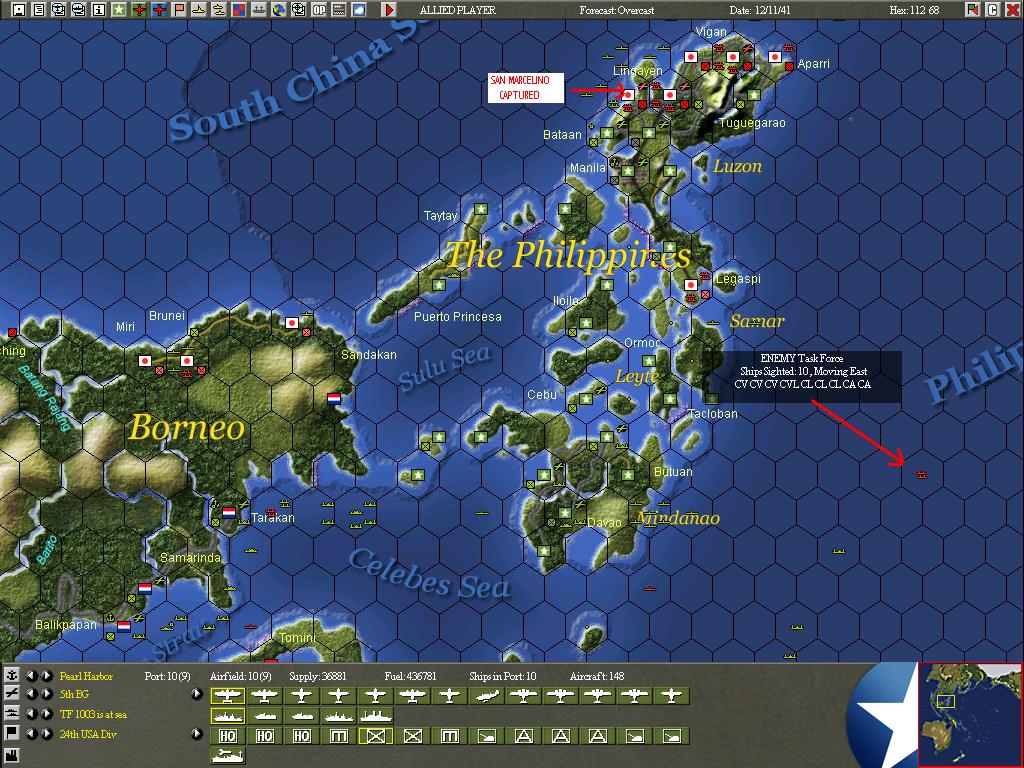Open the save game disk icon
Image resolution: width=1024 pixels, height=768 pixels.
point(19,10)
